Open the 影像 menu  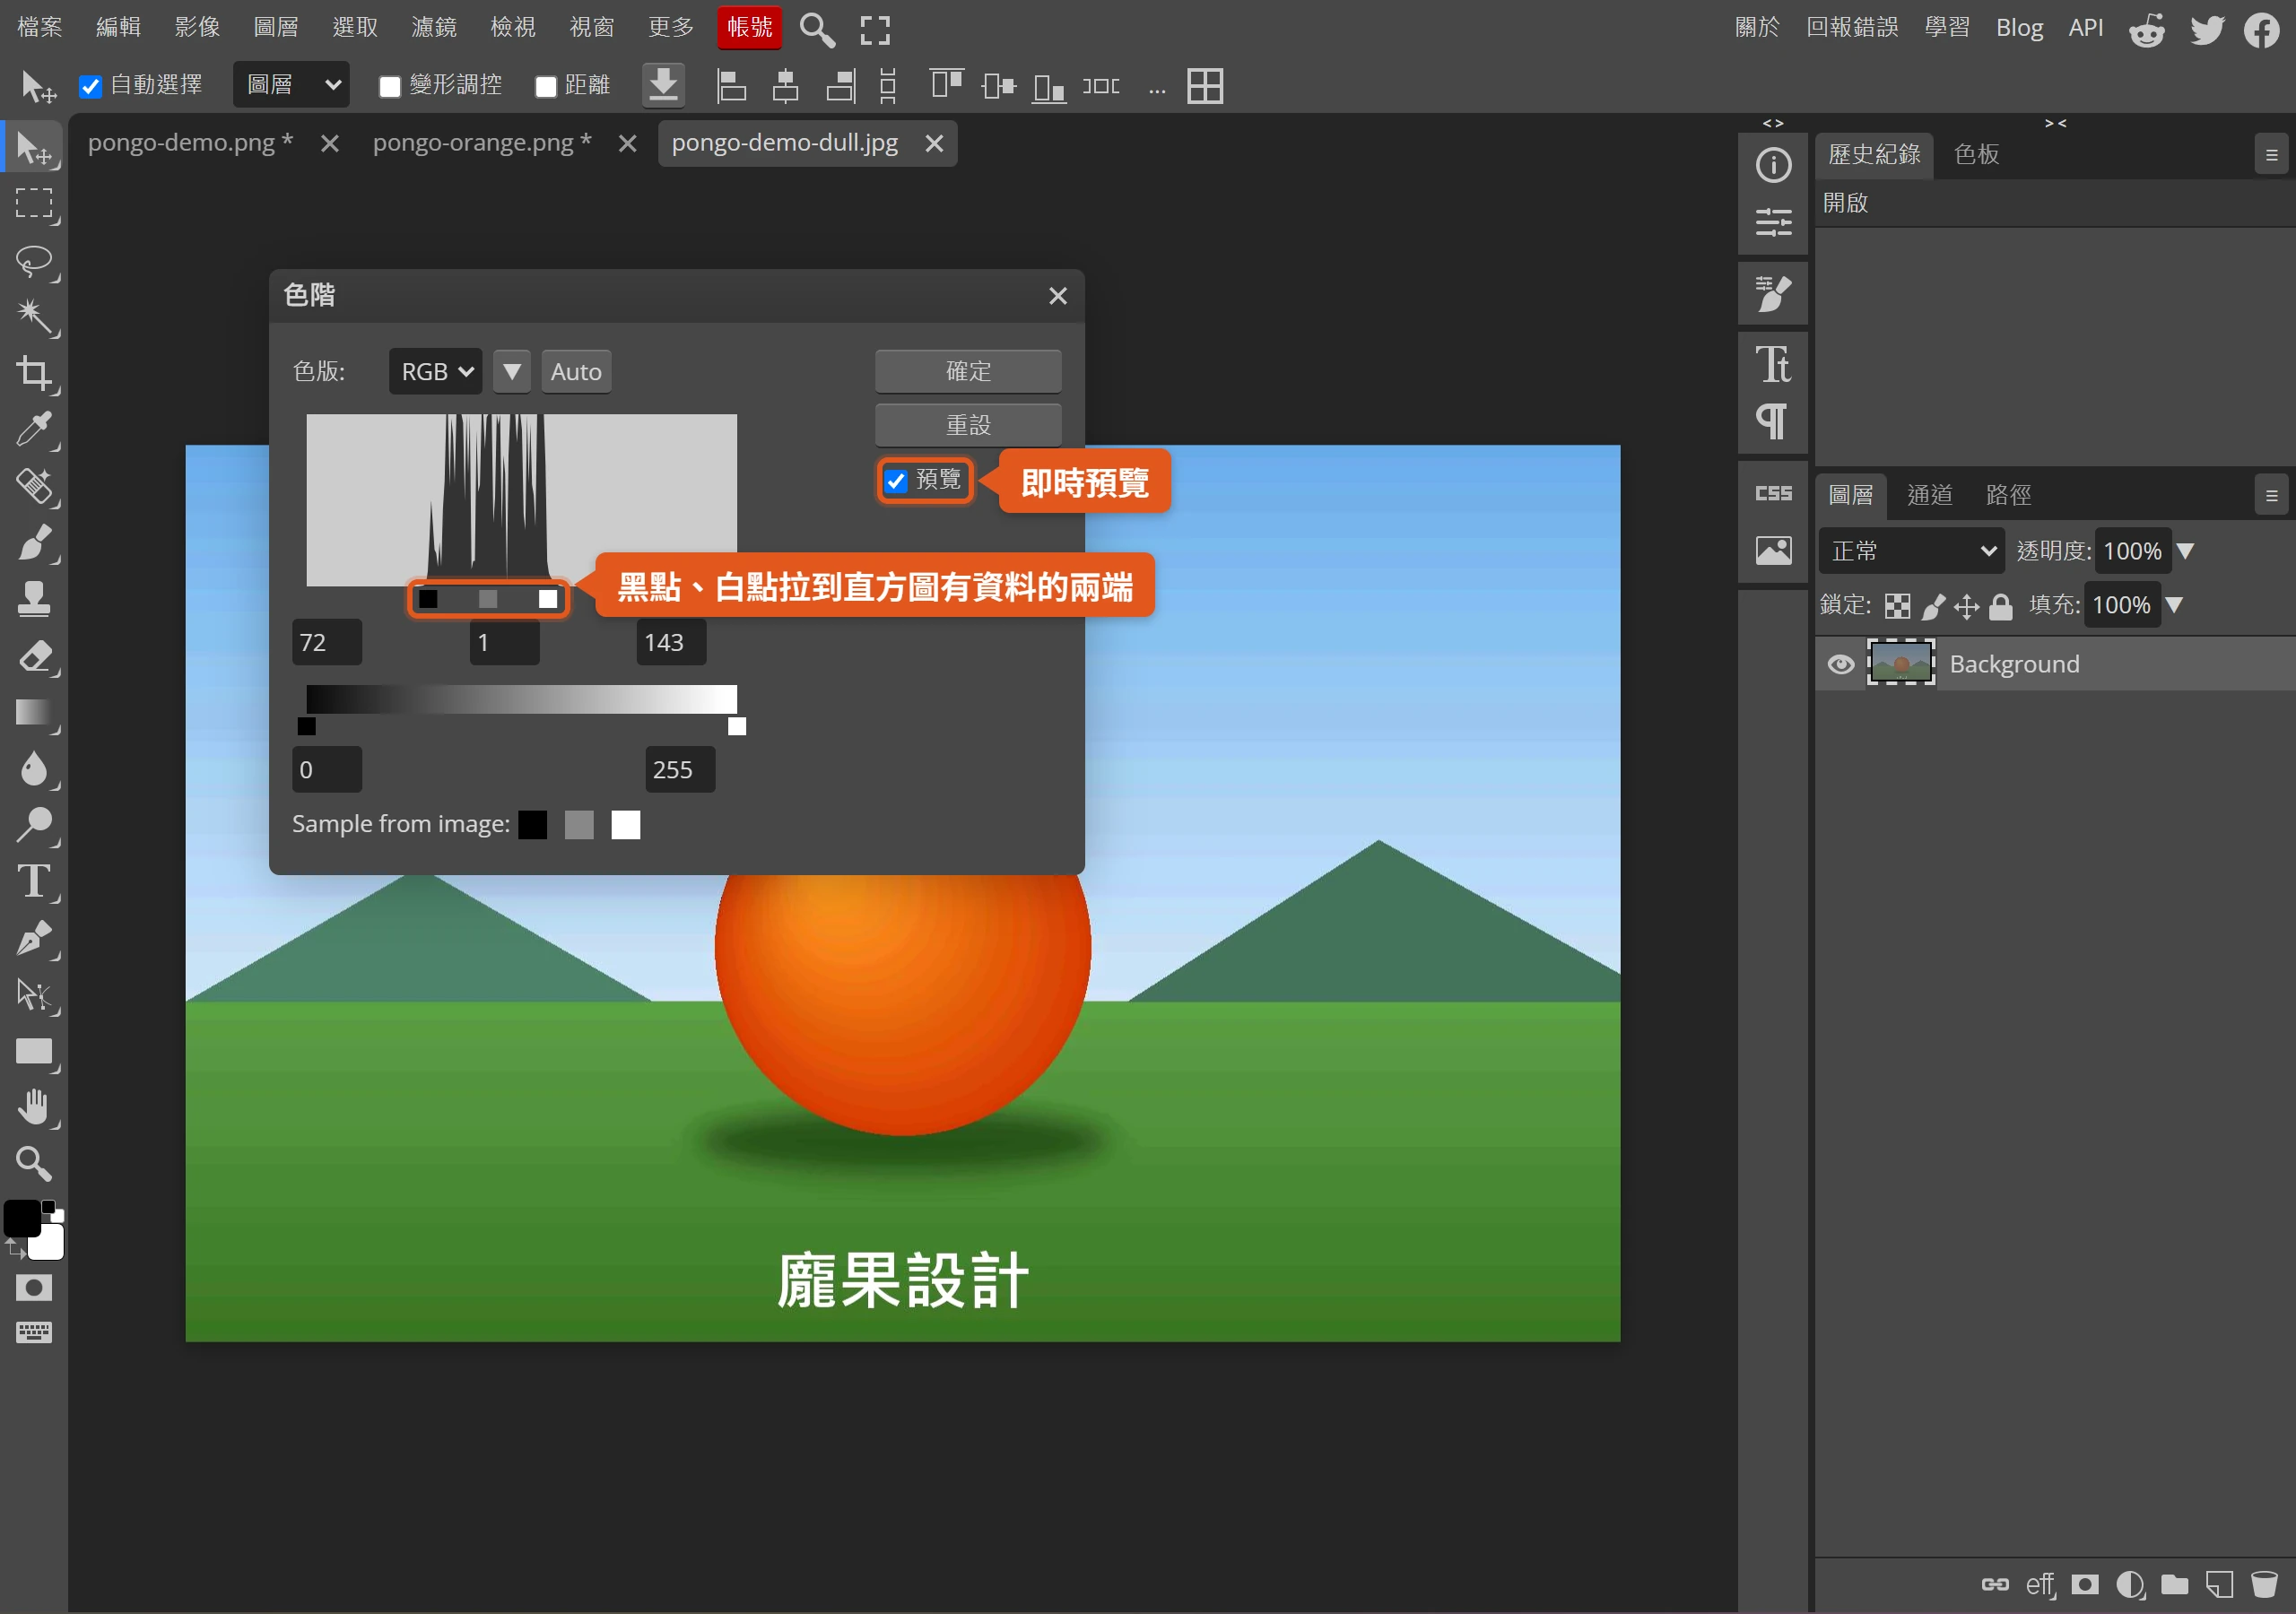click(197, 27)
